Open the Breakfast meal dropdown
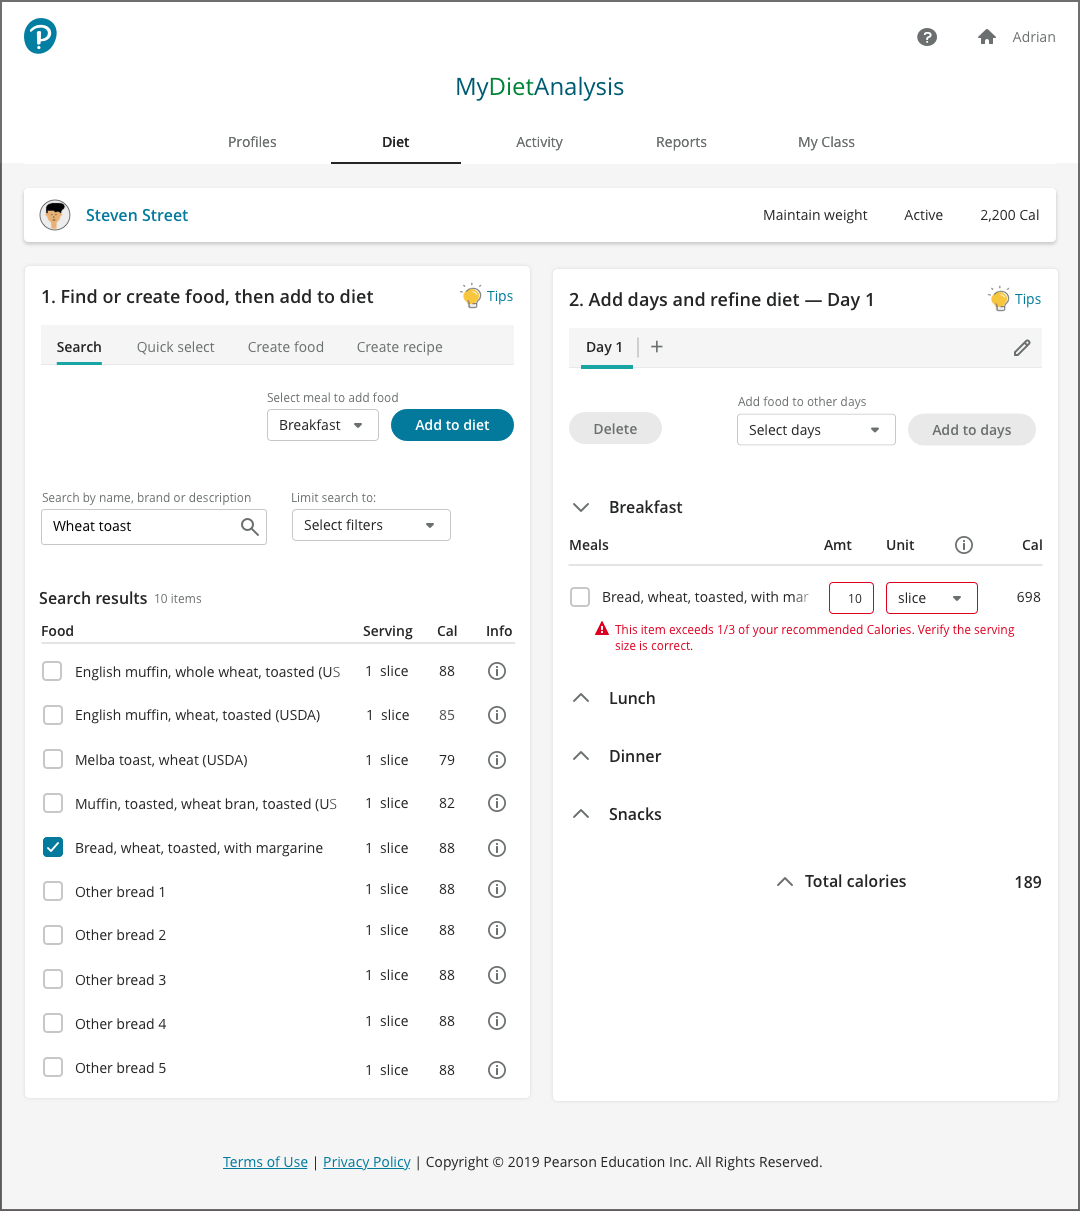This screenshot has height=1211, width=1080. [x=322, y=425]
